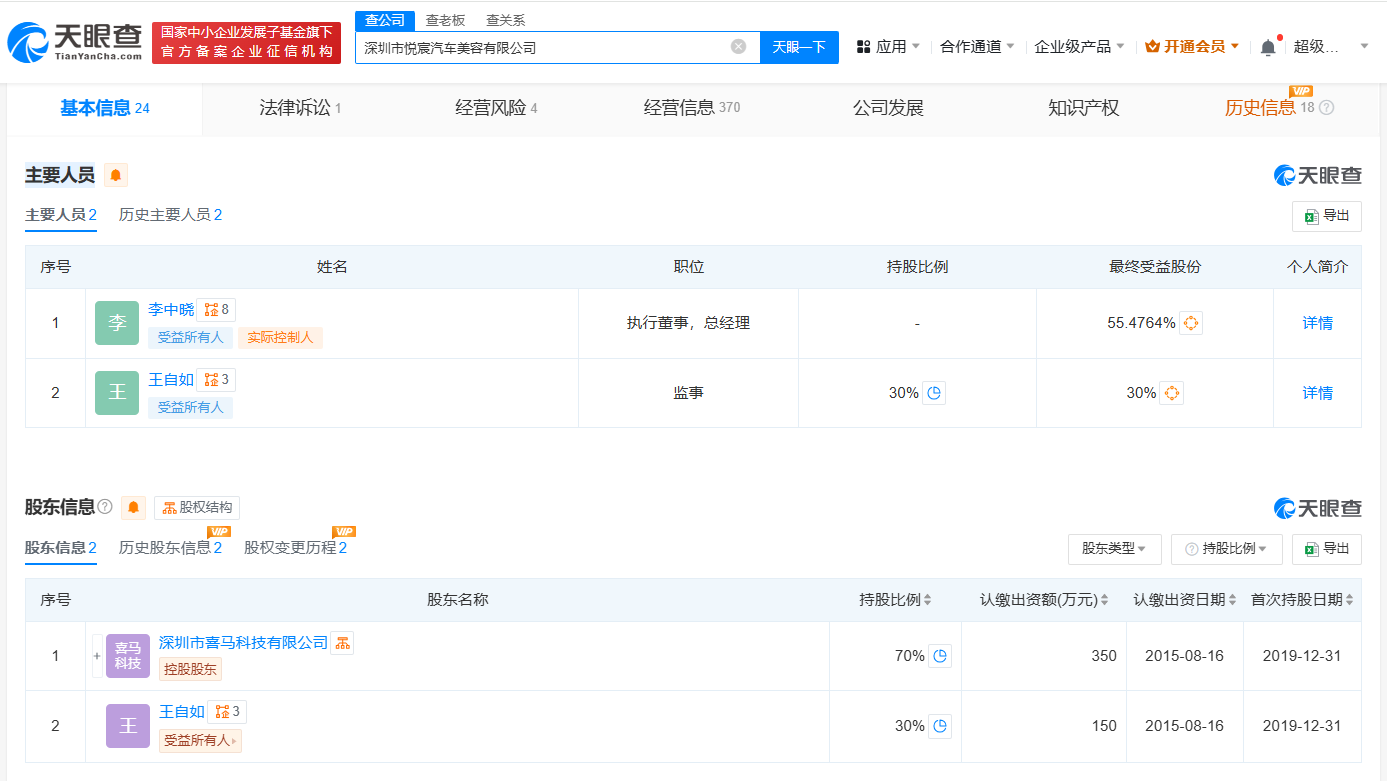Clear search box using the X icon
1387x781 pixels.
pos(738,47)
